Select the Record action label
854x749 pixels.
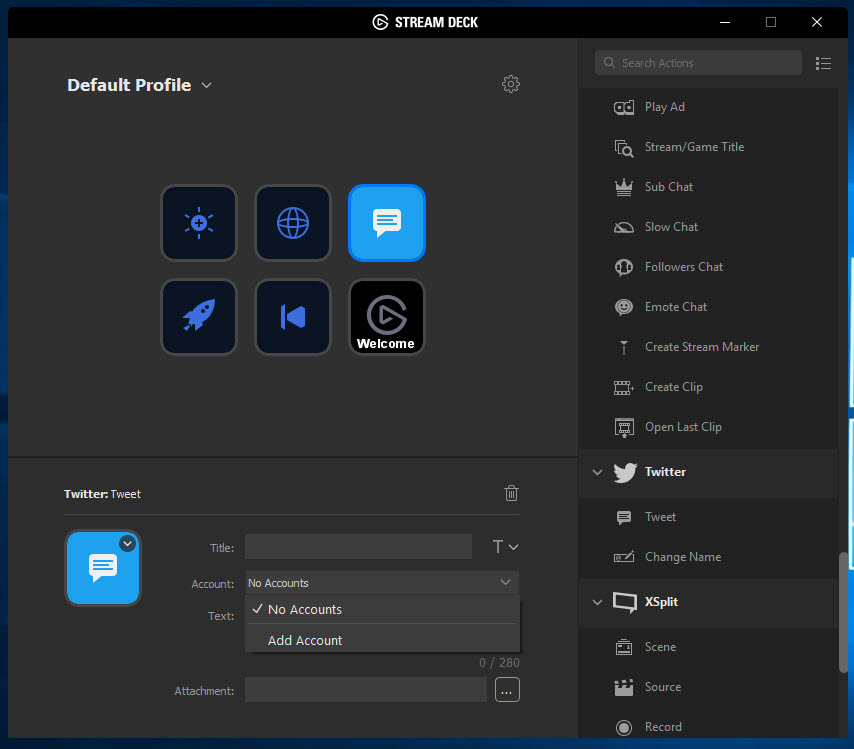663,727
